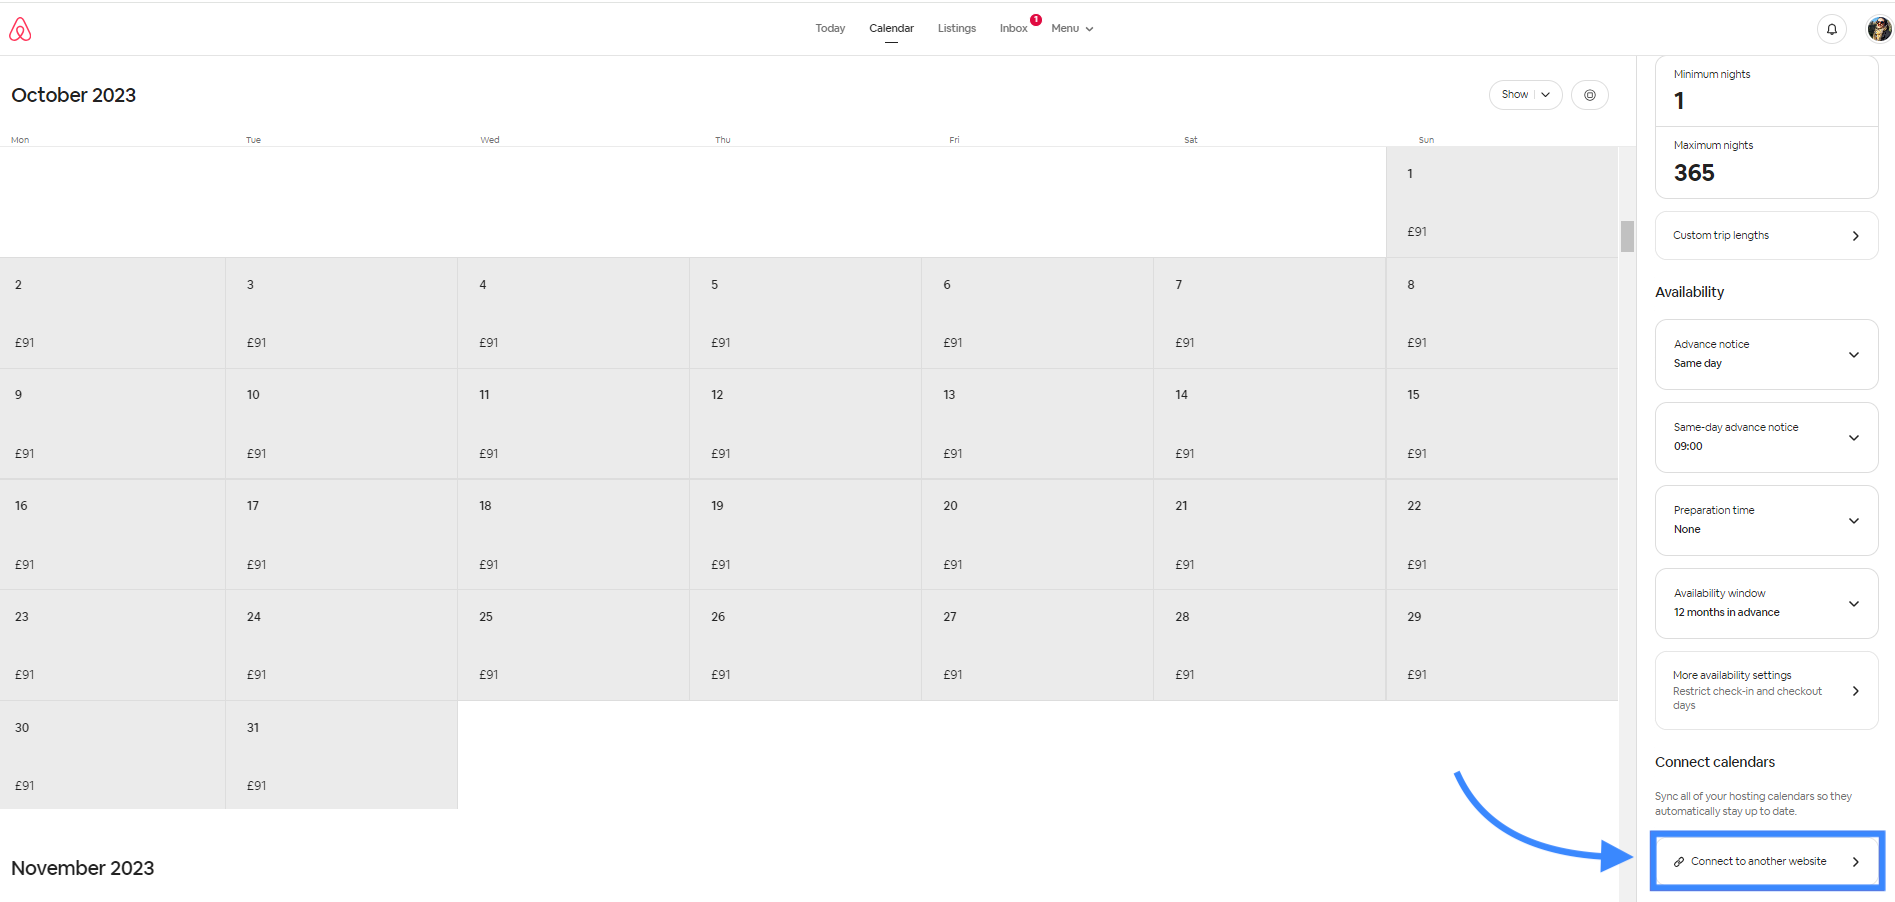Expand the Advance notice dropdown
Image resolution: width=1895 pixels, height=902 pixels.
(x=1853, y=355)
